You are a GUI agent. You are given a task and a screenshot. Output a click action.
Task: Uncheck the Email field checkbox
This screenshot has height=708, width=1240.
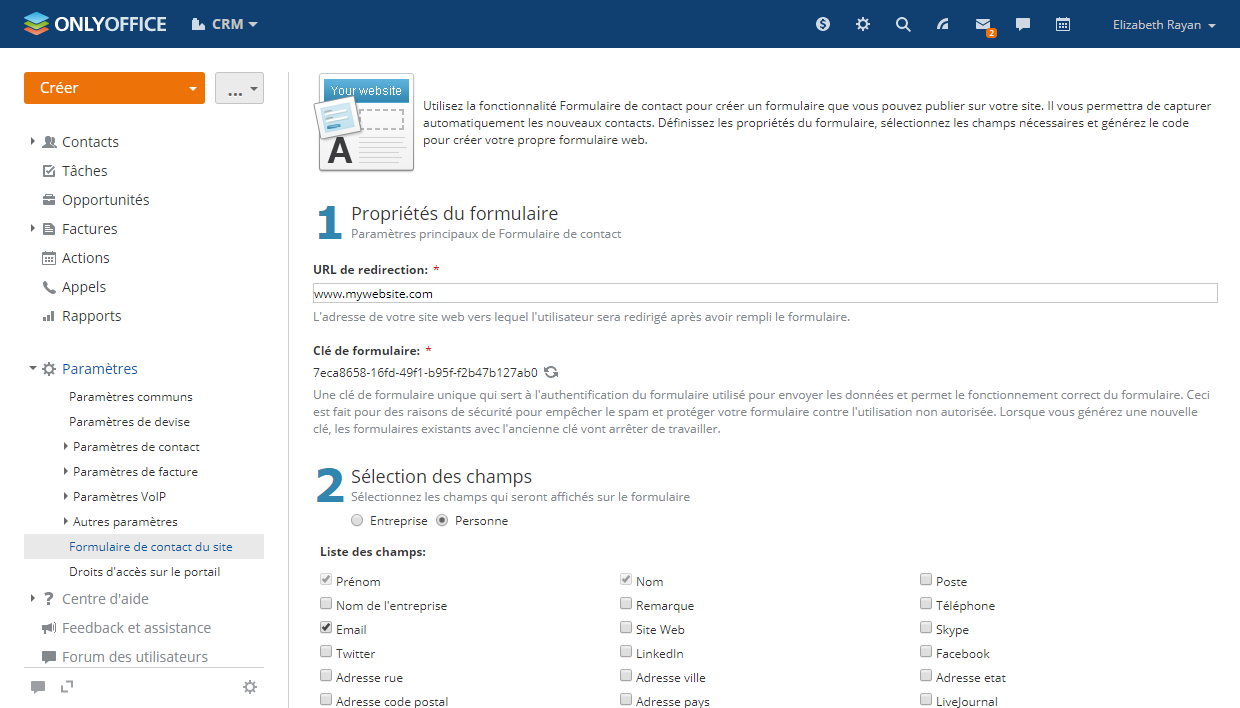coord(326,628)
